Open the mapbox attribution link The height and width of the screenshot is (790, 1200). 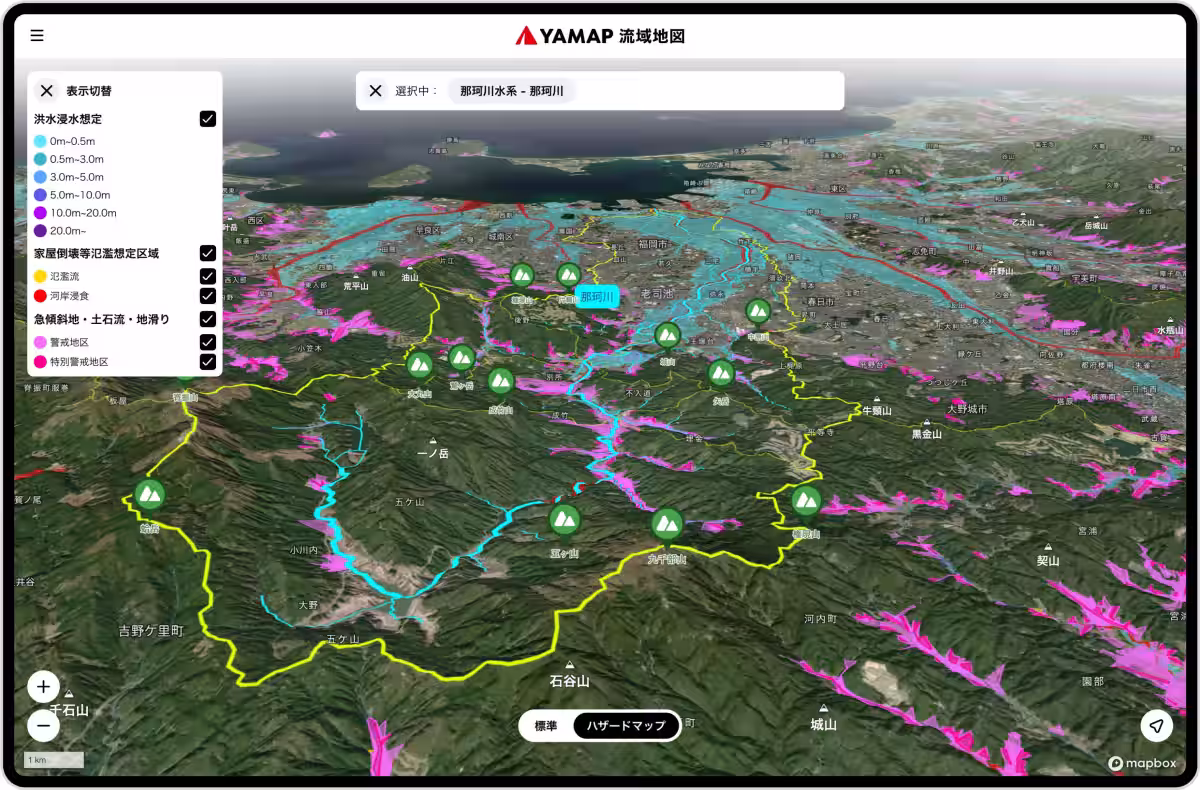[x=1144, y=763]
